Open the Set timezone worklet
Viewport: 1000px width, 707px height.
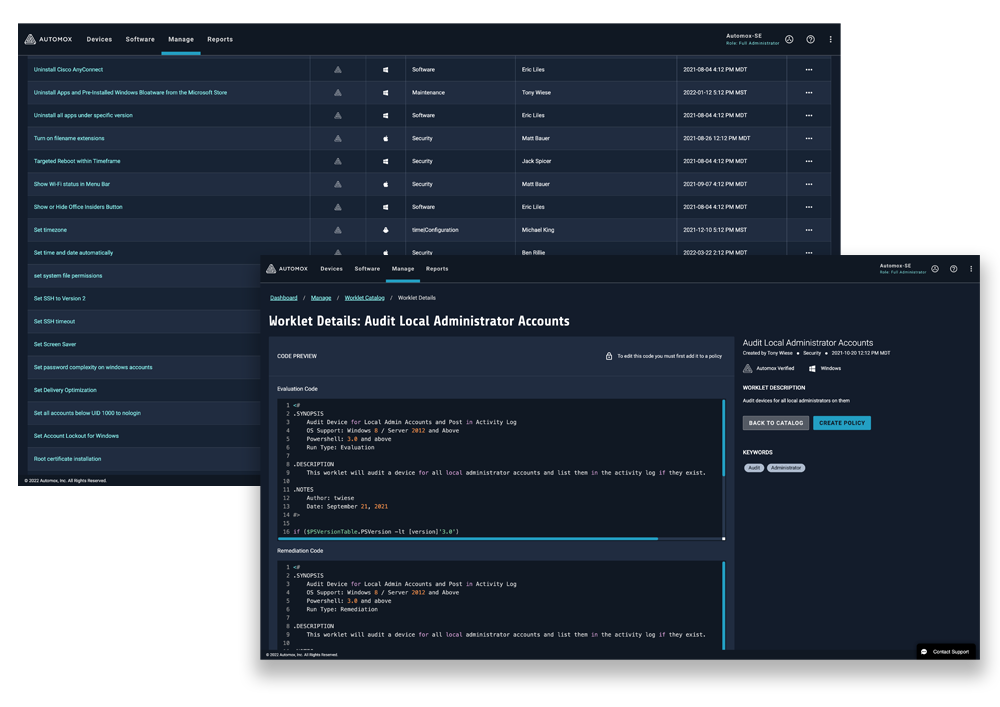[50, 230]
